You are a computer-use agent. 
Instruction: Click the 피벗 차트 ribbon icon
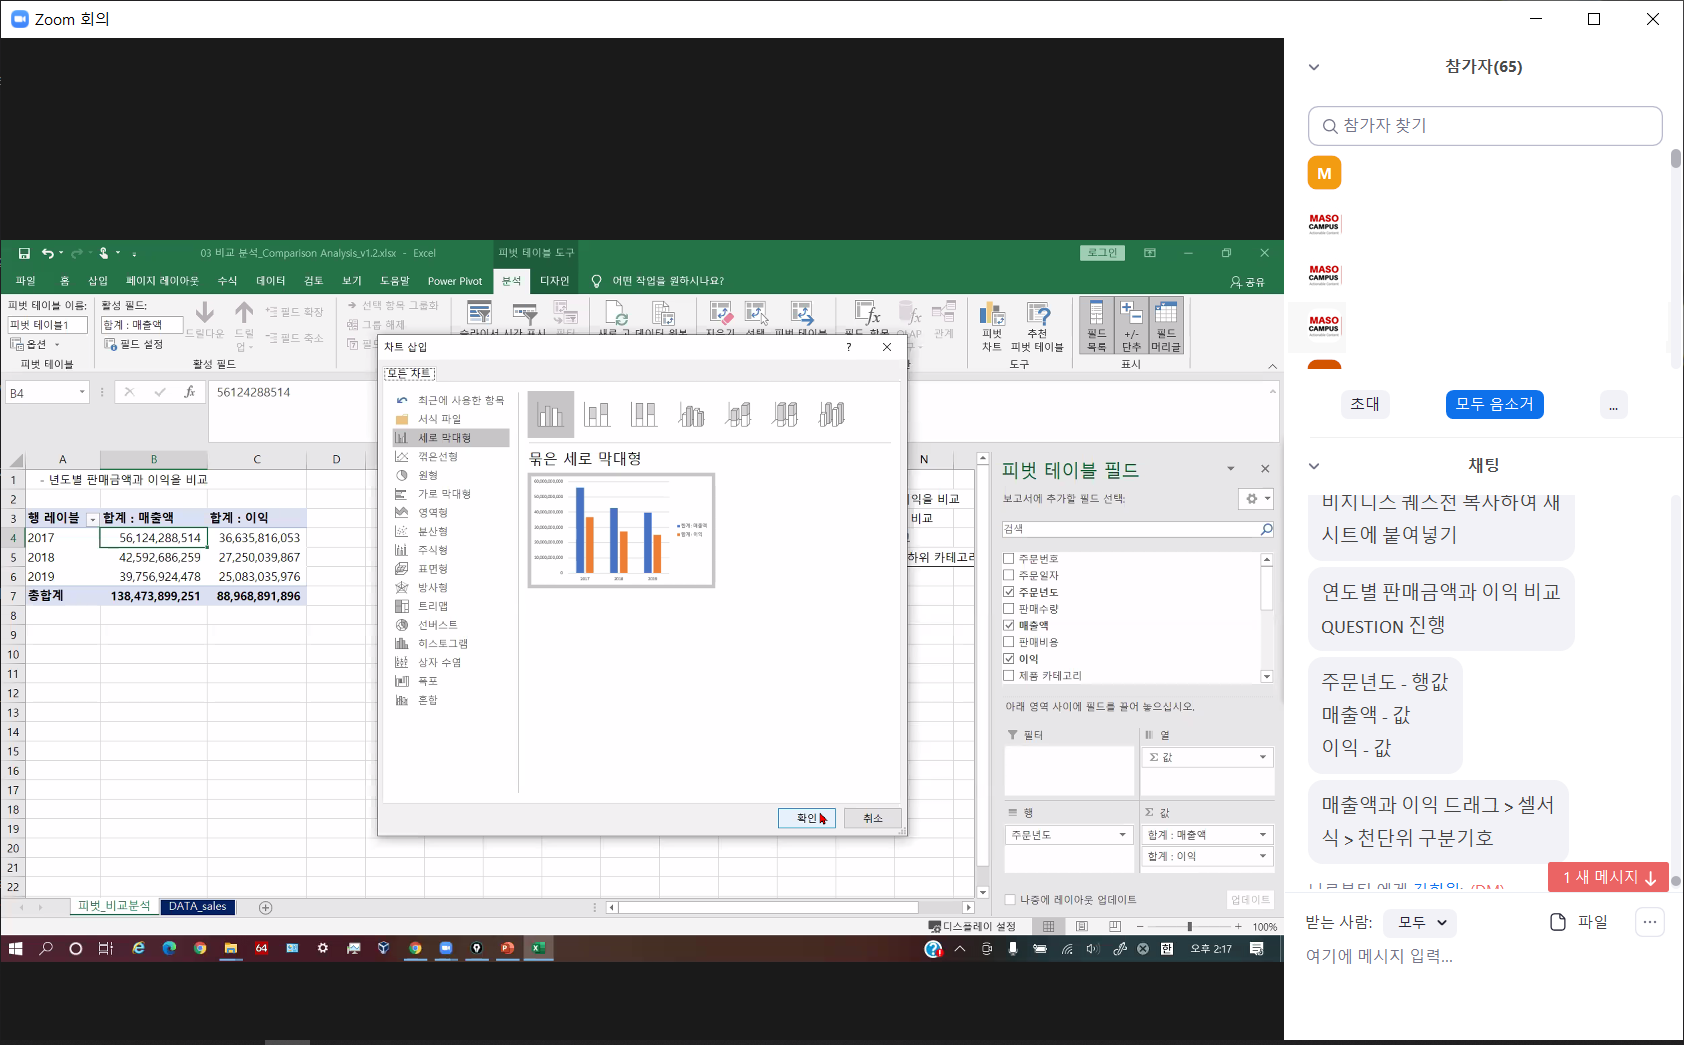tap(991, 326)
